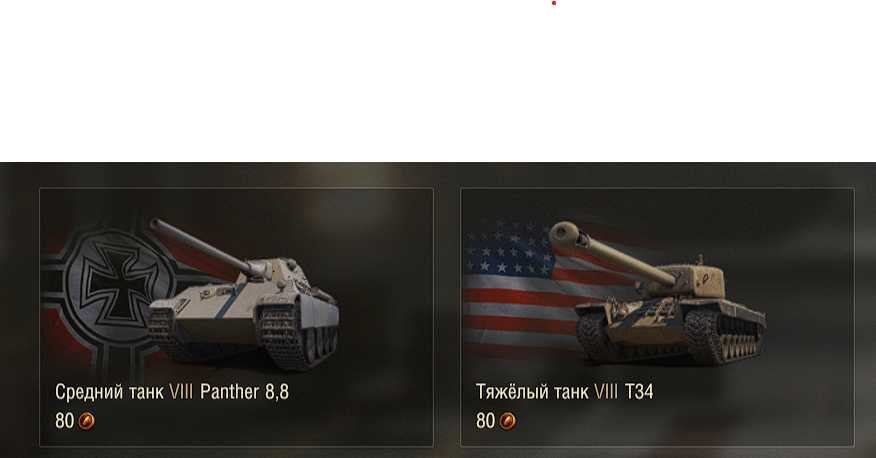
Task: Click the bond coin icon under T34
Action: tap(507, 421)
